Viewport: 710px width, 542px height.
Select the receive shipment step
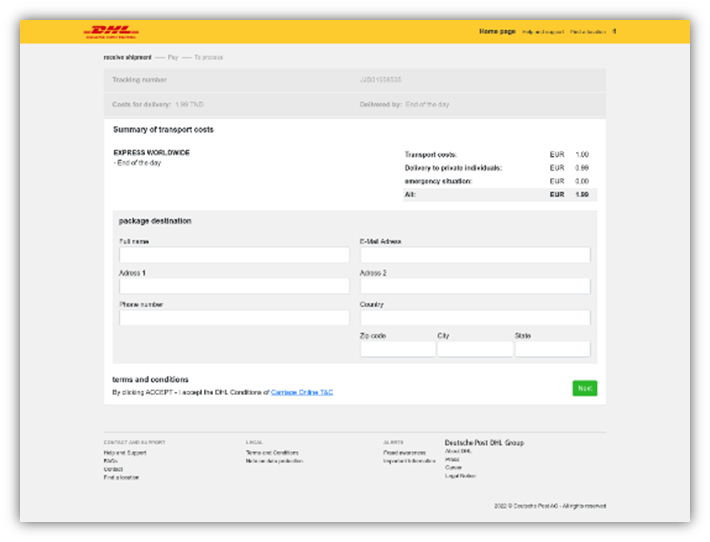tap(127, 57)
